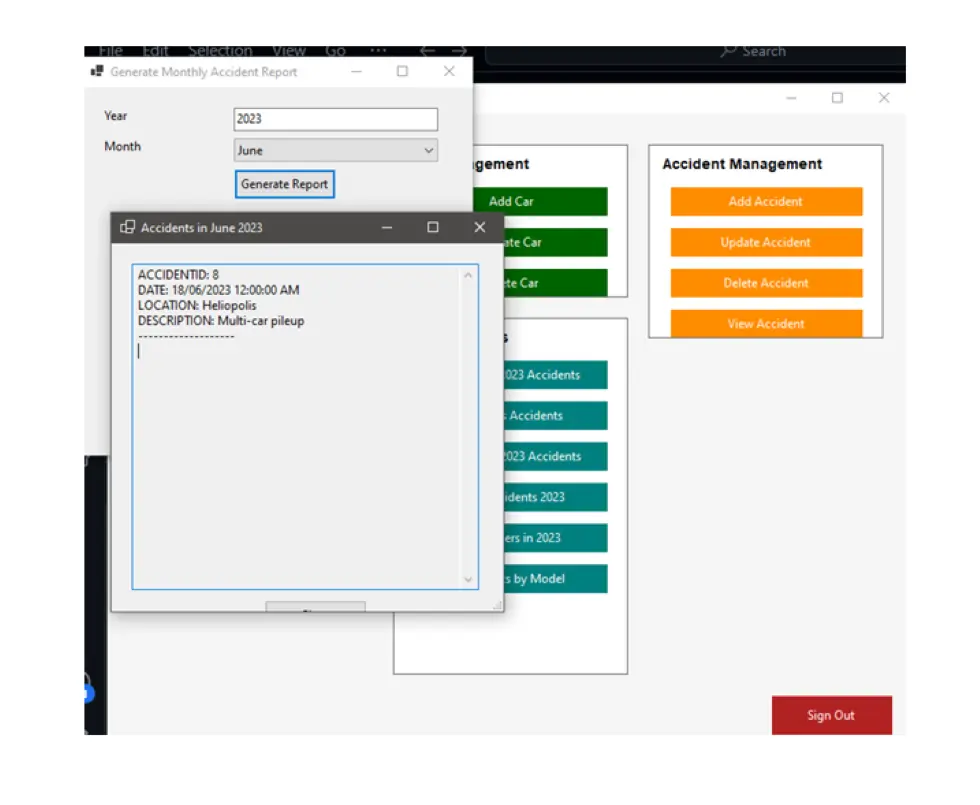The width and height of the screenshot is (980, 805).
Task: Click the forward arrow in editor title bar
Action: [459, 51]
